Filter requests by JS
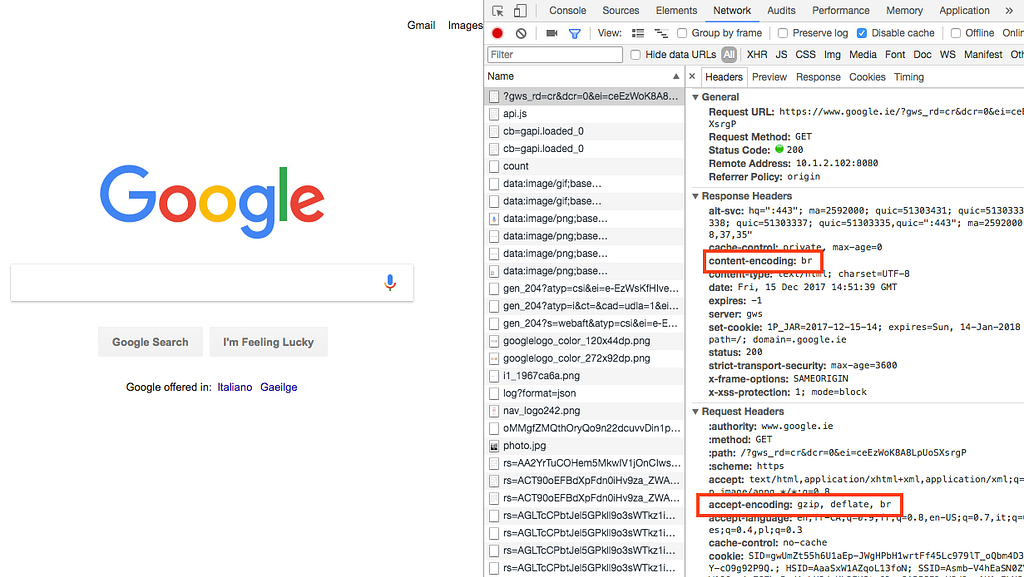The image size is (1024, 577). 781,55
